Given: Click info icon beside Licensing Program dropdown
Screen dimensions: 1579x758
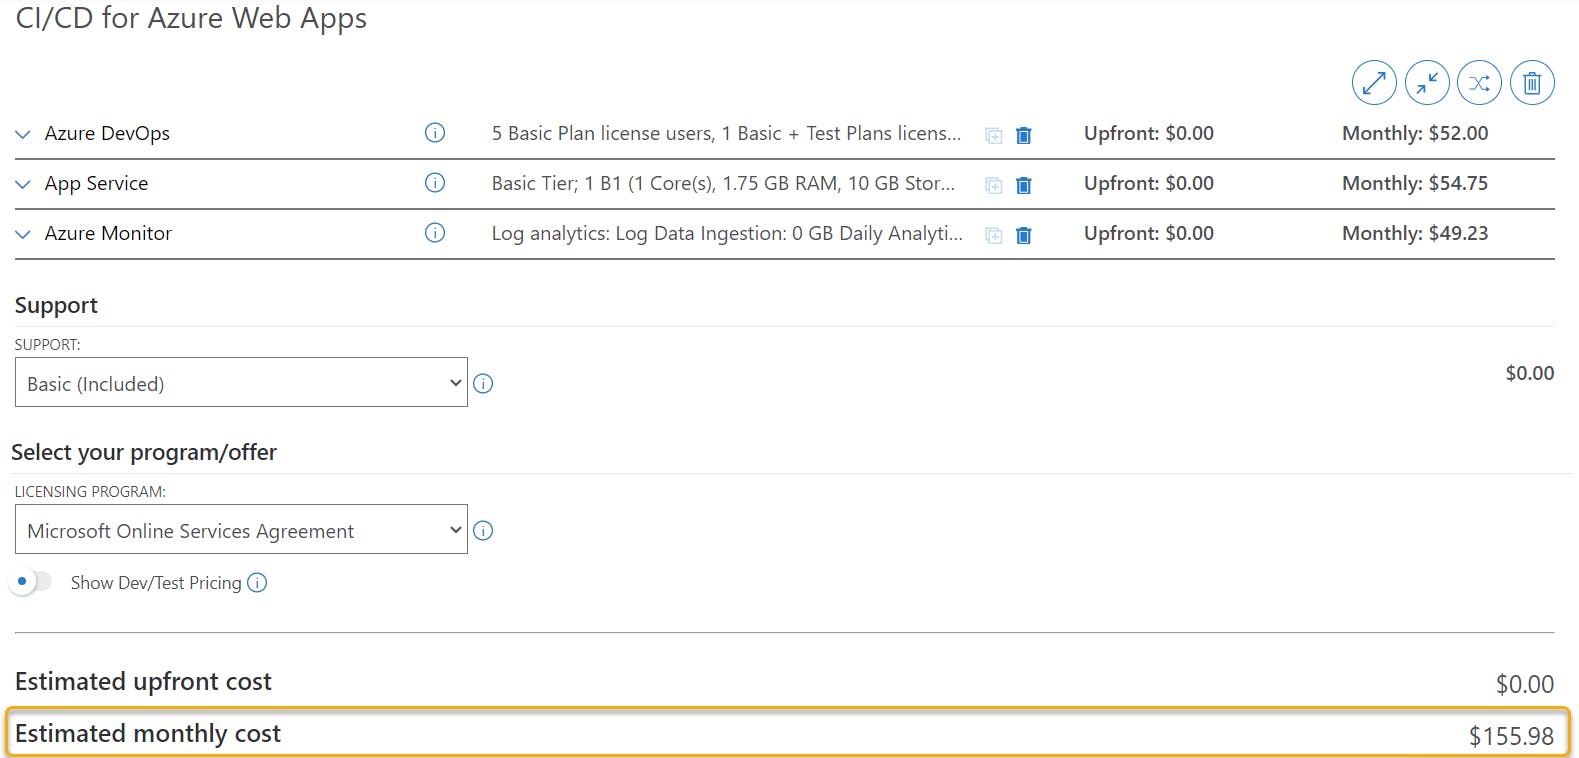Looking at the screenshot, I should click(483, 531).
